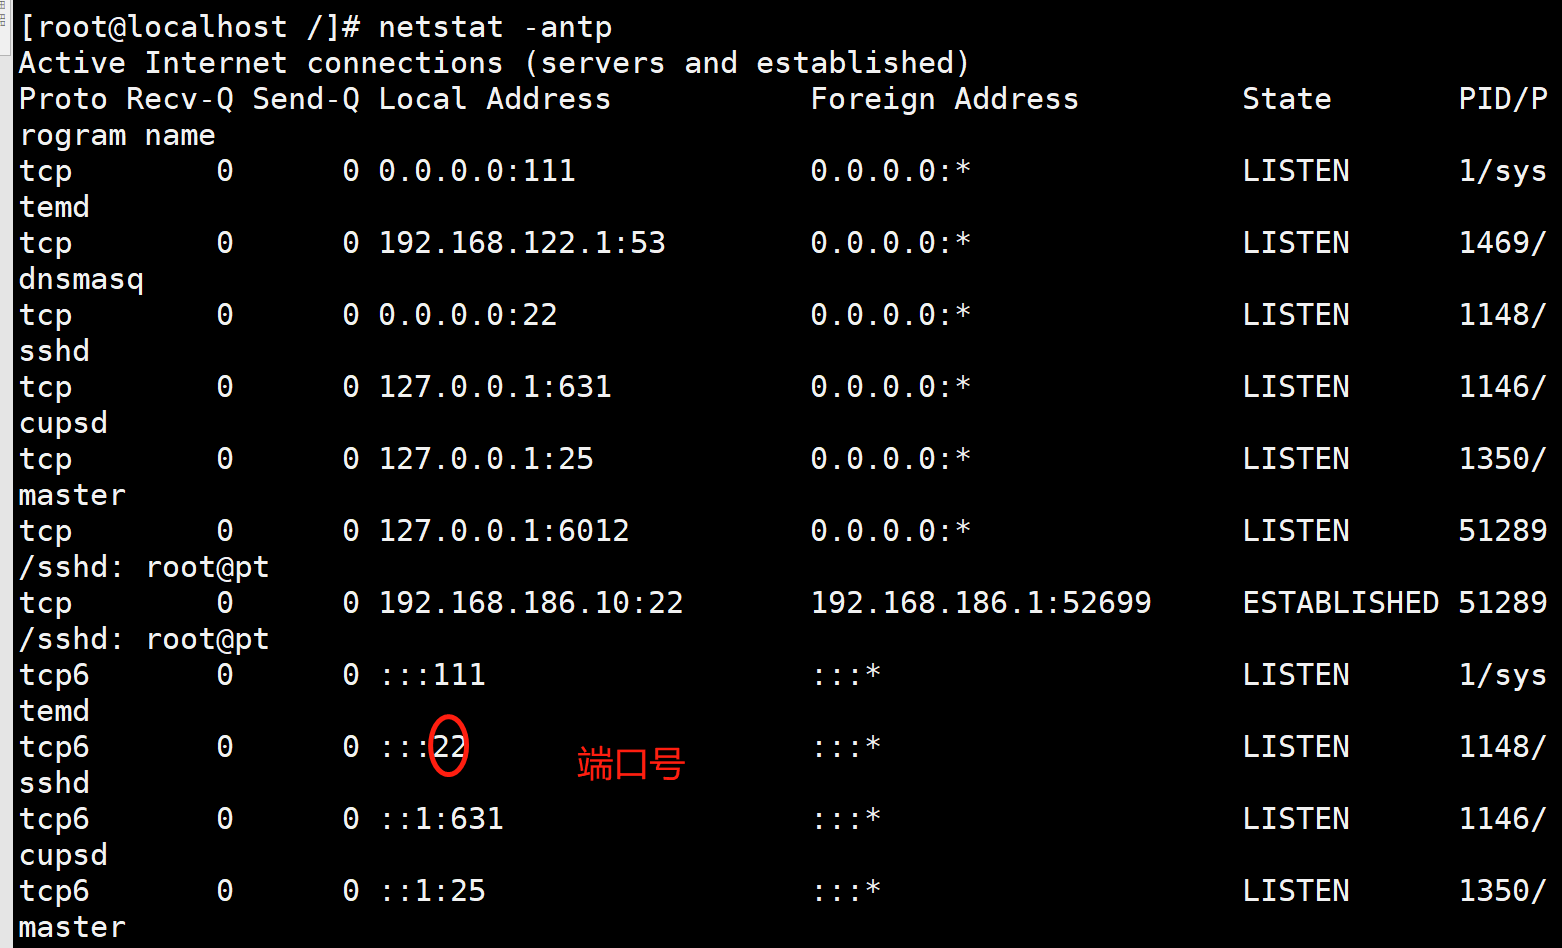Select LISTEN state in the ::1:25 row

click(1296, 891)
